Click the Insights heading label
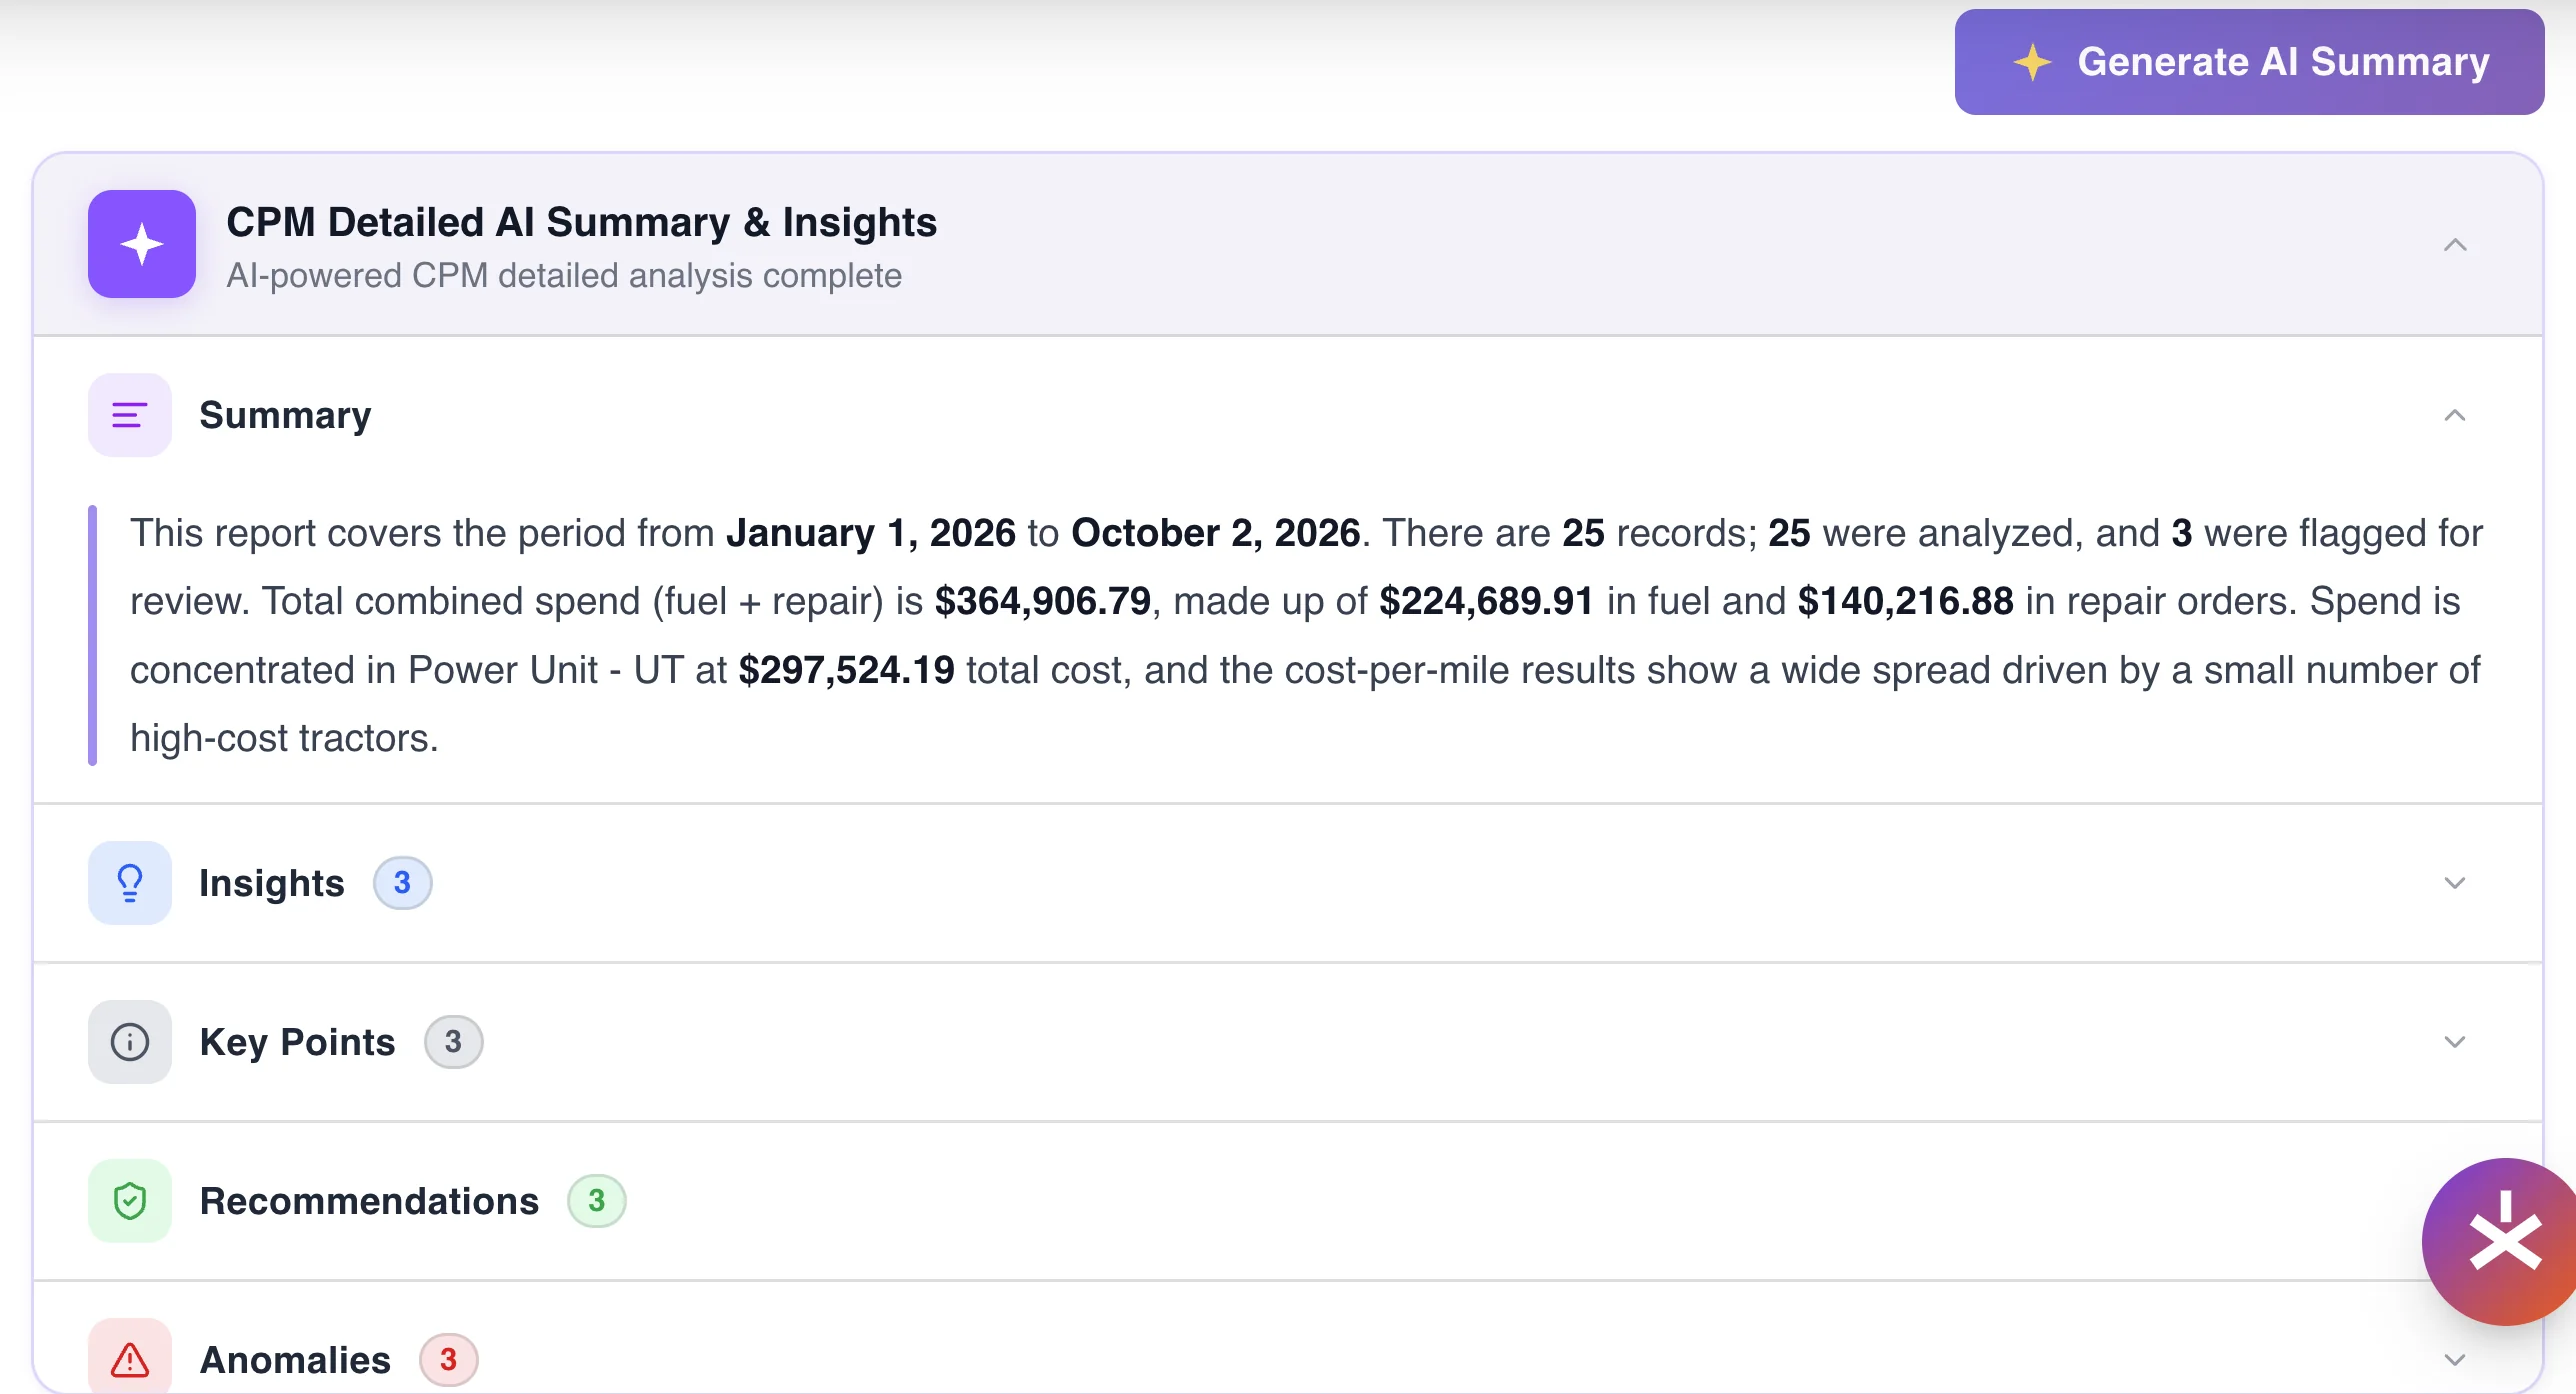The width and height of the screenshot is (2576, 1394). point(272,883)
